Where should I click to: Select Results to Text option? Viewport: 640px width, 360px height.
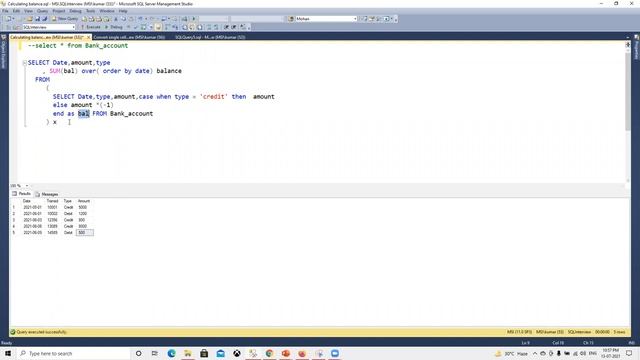click(x=185, y=27)
